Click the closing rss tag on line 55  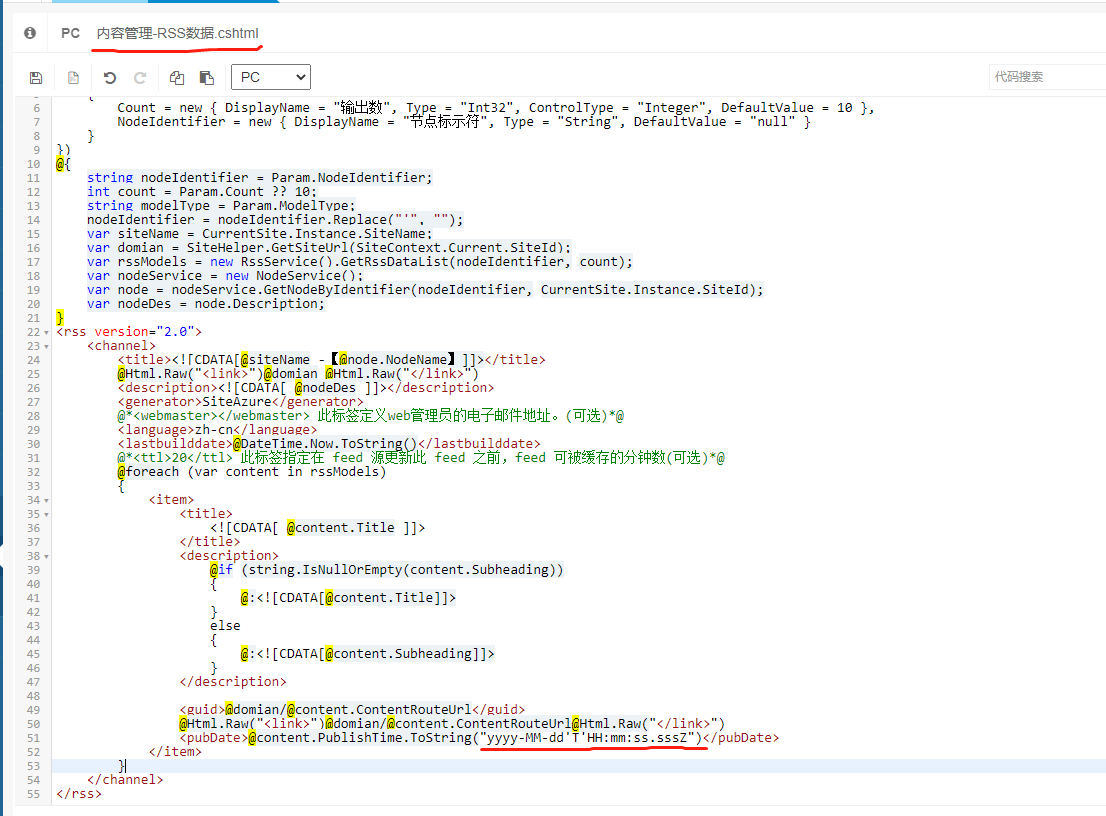click(x=79, y=794)
